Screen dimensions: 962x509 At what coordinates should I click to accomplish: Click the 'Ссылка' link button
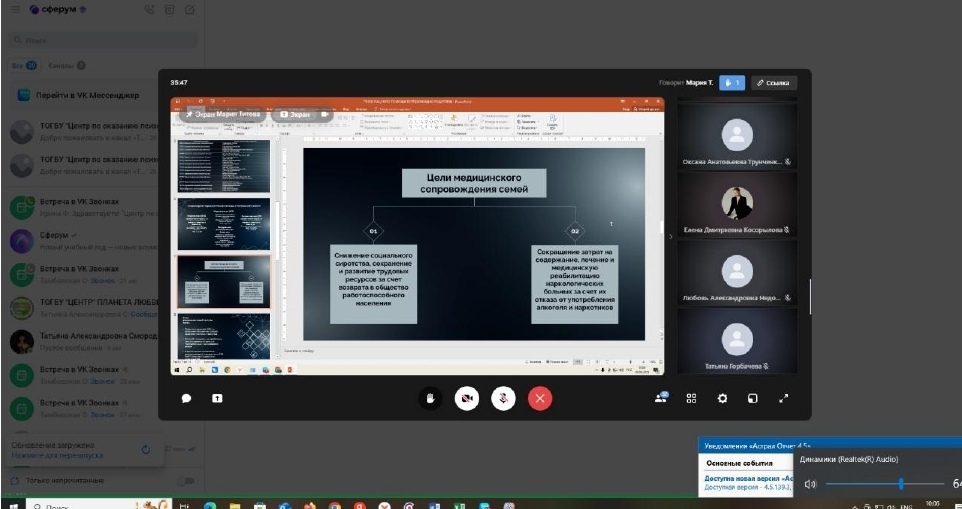point(773,83)
